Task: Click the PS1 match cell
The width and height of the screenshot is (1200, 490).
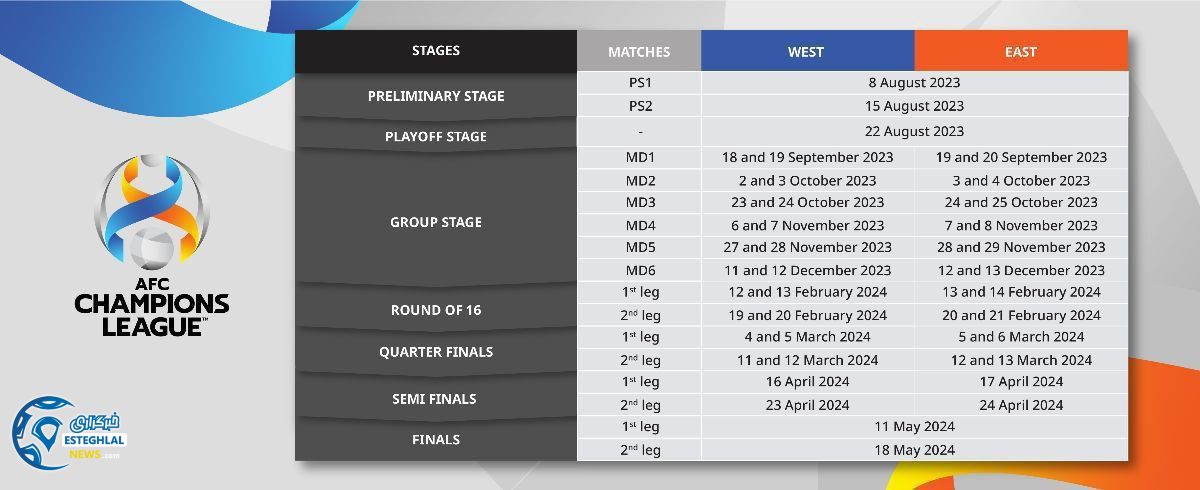Action: [x=640, y=83]
